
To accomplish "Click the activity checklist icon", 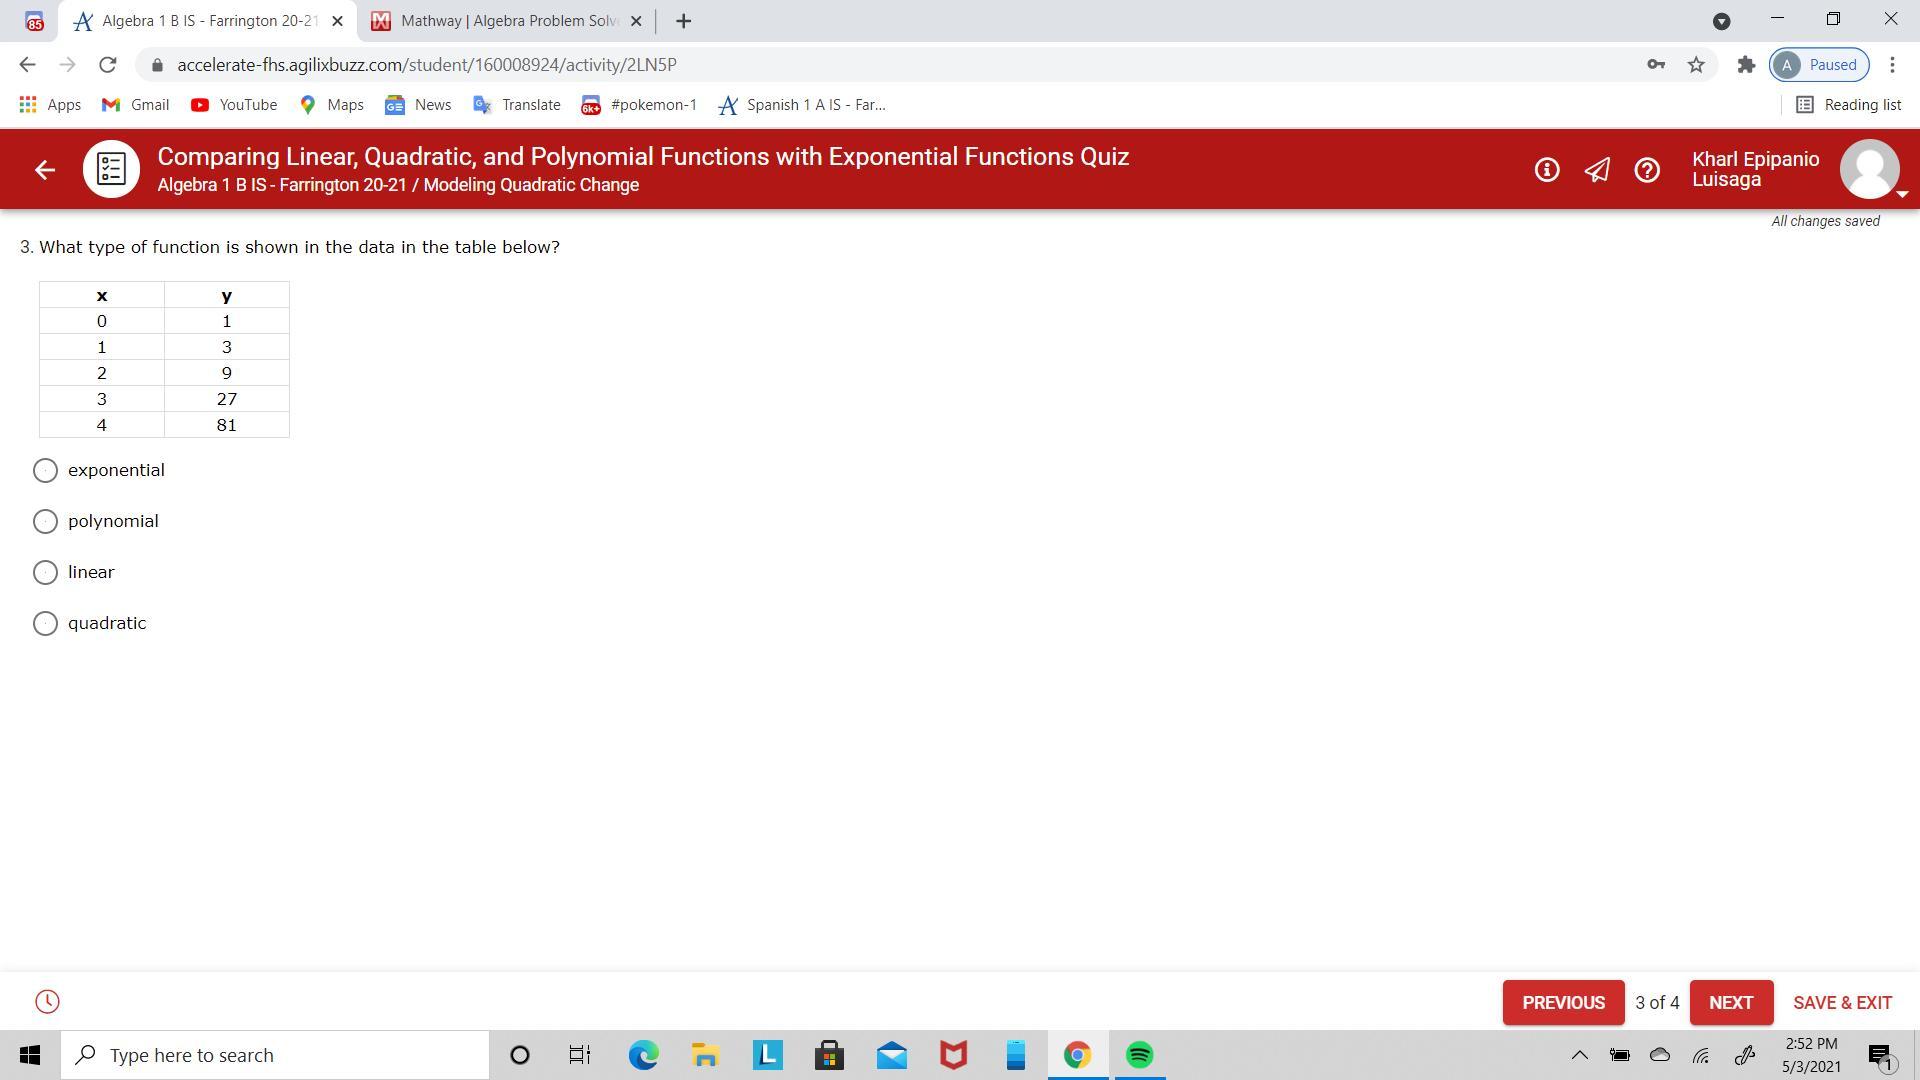I will tap(111, 169).
